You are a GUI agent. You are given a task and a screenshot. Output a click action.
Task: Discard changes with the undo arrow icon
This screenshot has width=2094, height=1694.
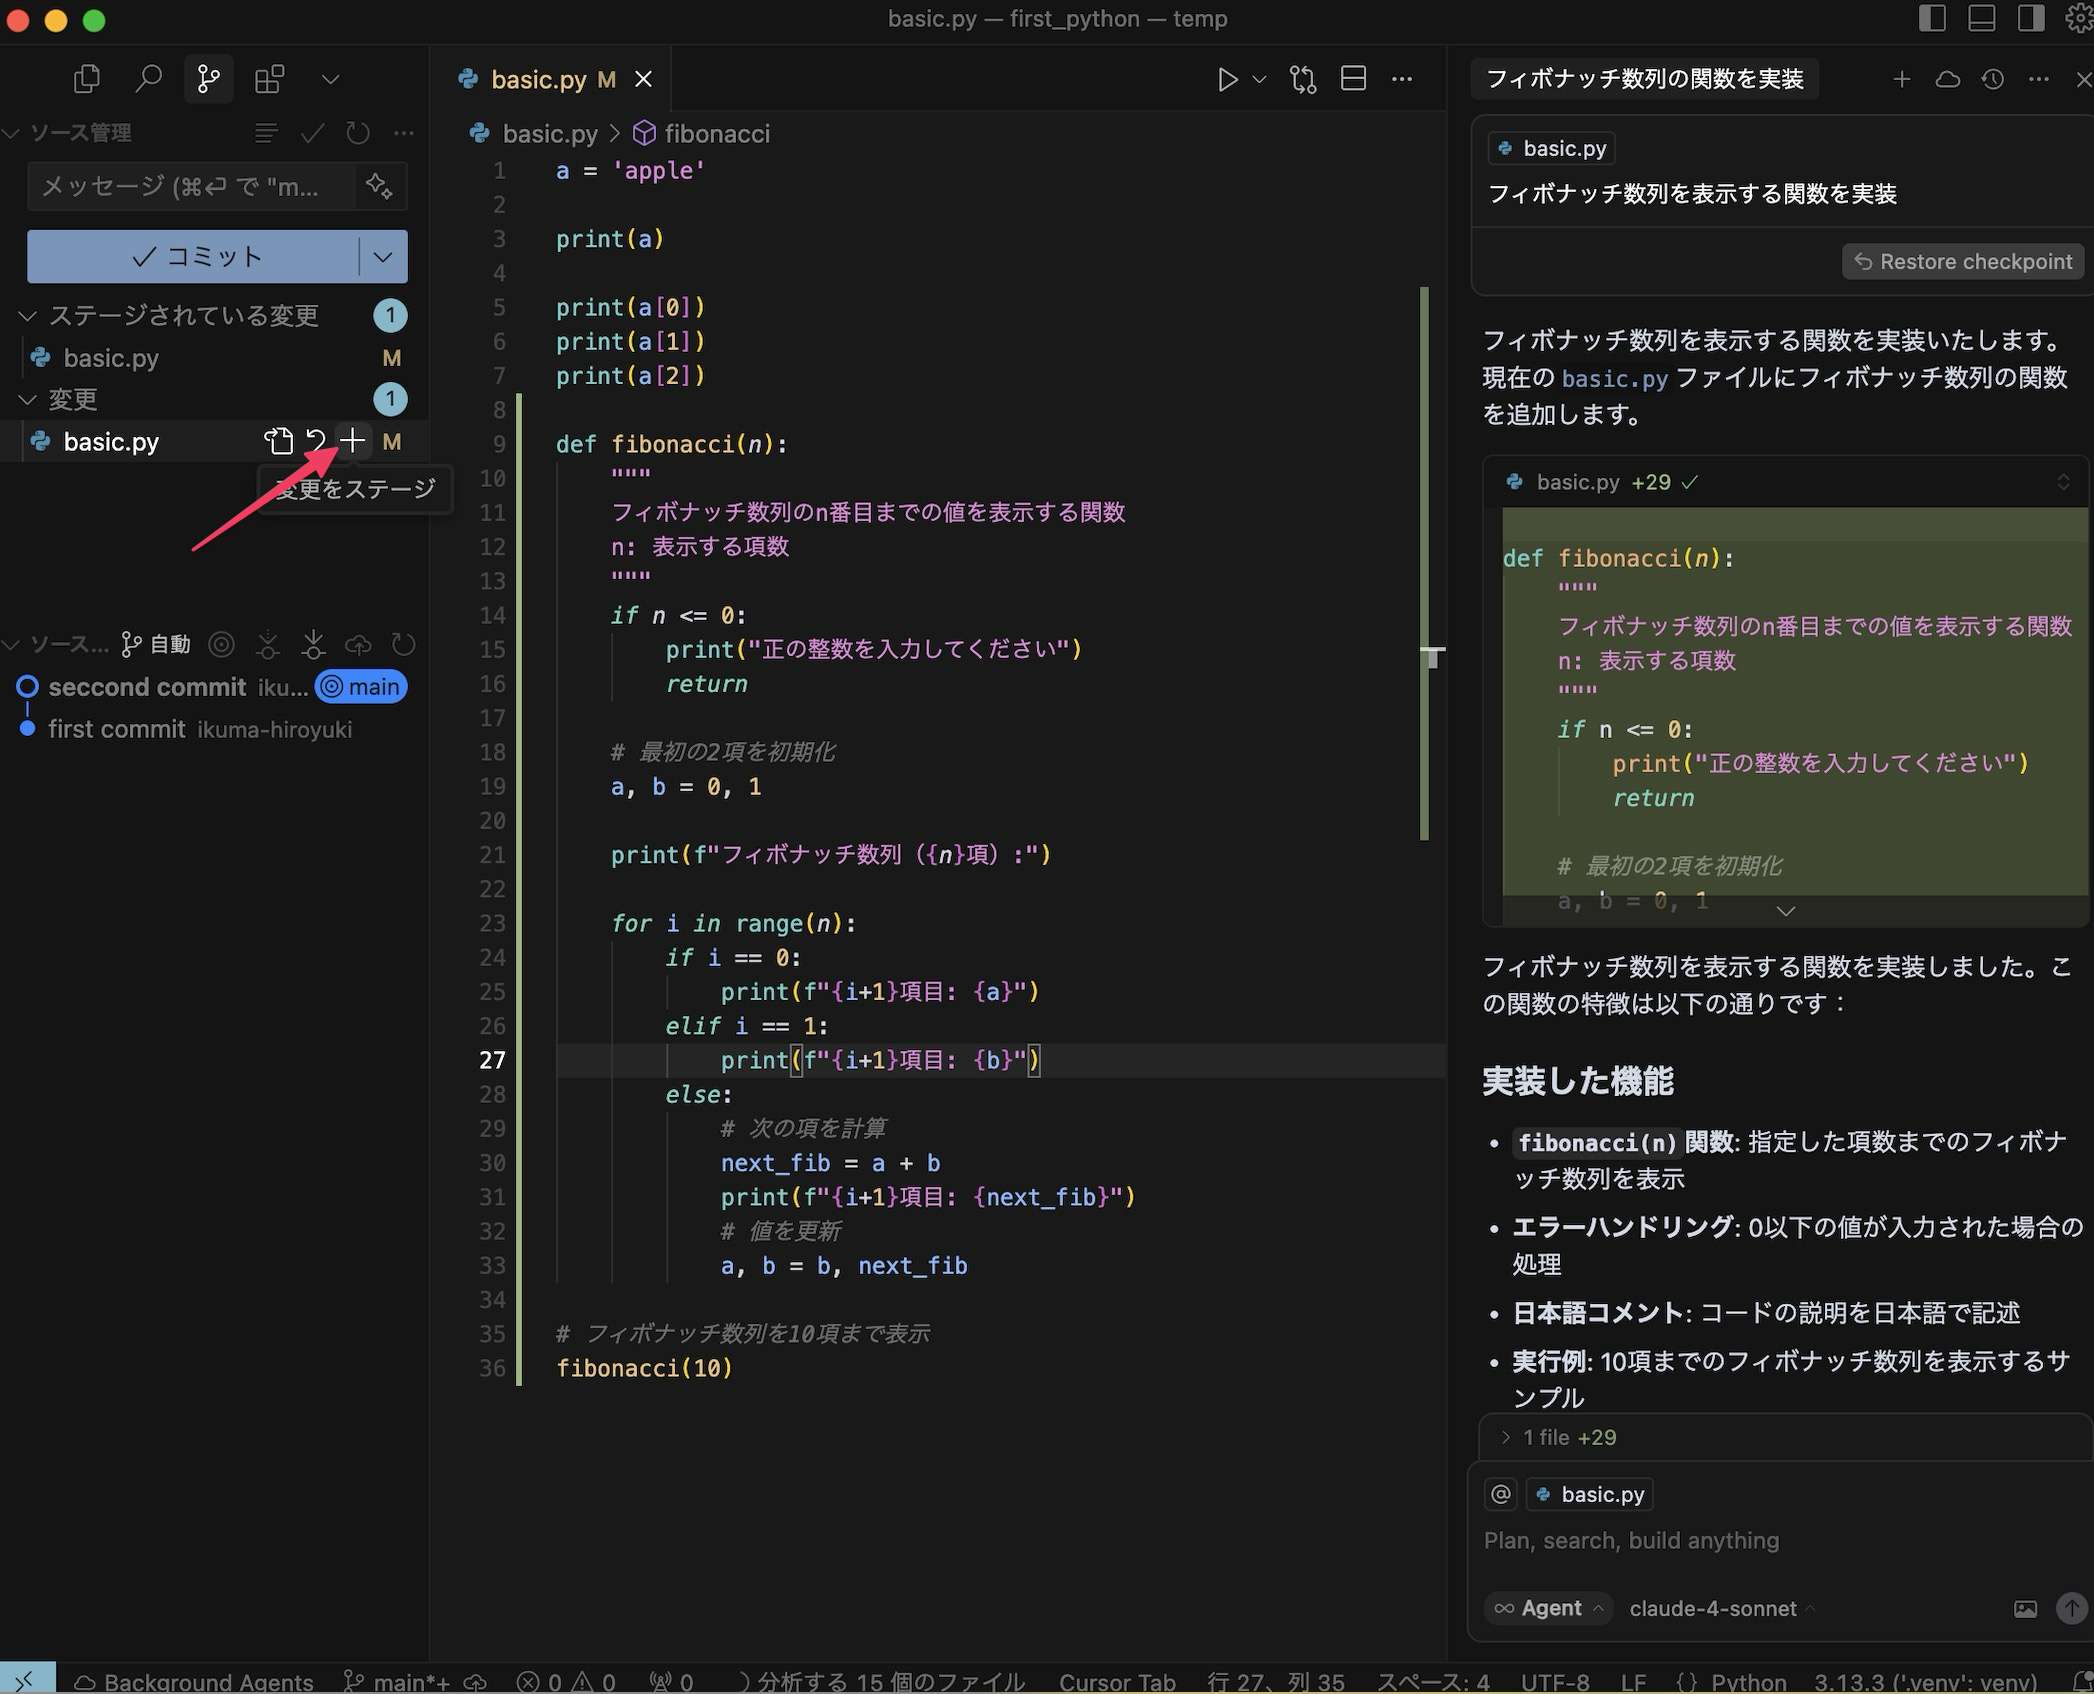pos(316,441)
